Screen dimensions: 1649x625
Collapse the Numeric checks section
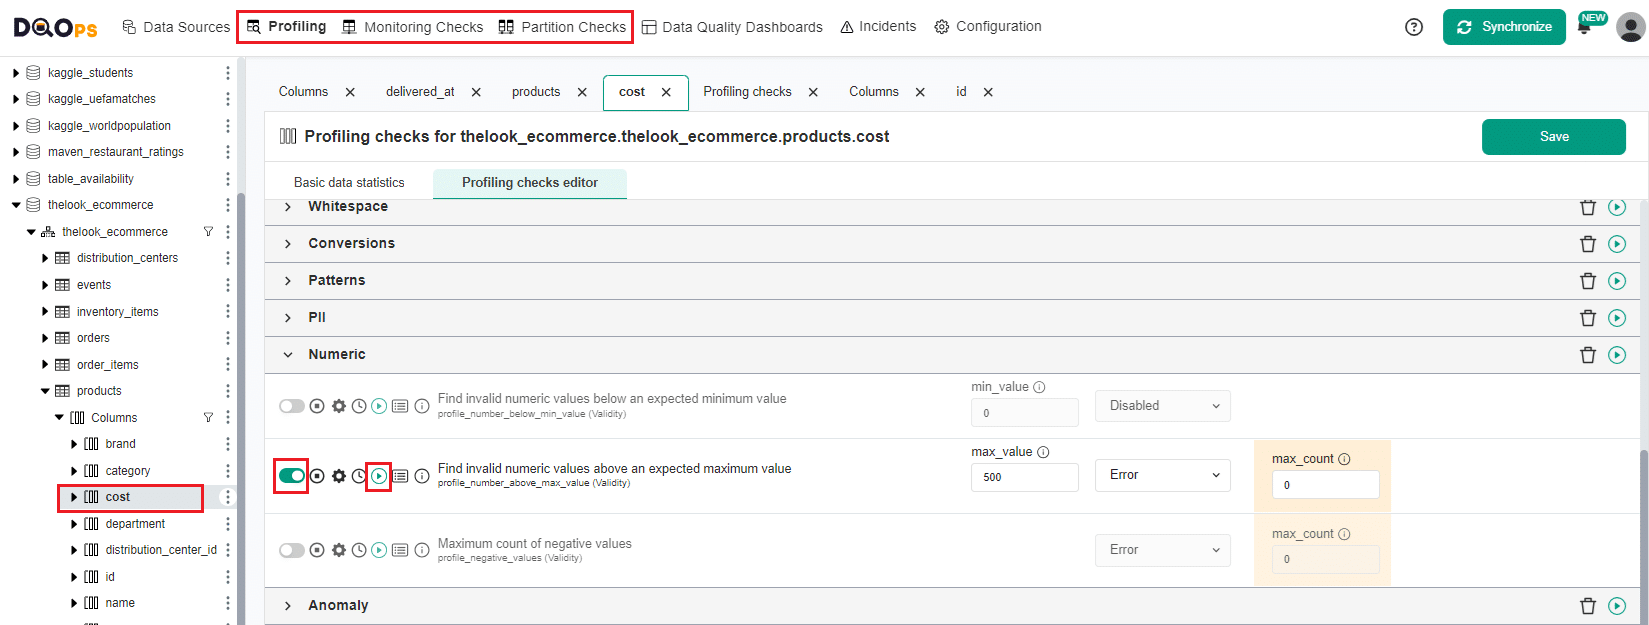tap(288, 355)
